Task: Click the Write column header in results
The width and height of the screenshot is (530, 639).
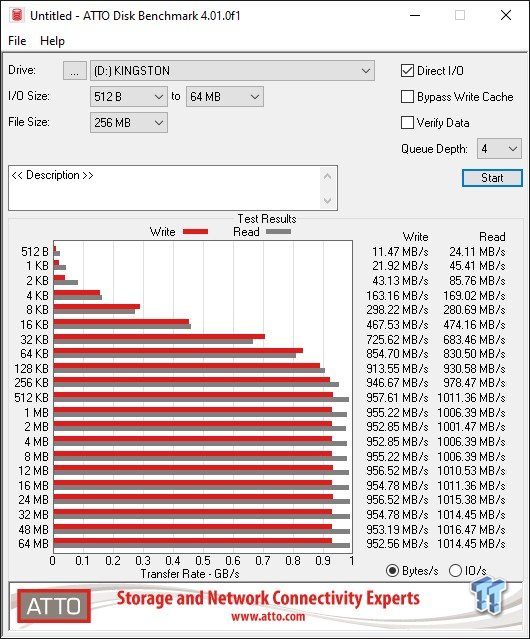Action: click(415, 237)
